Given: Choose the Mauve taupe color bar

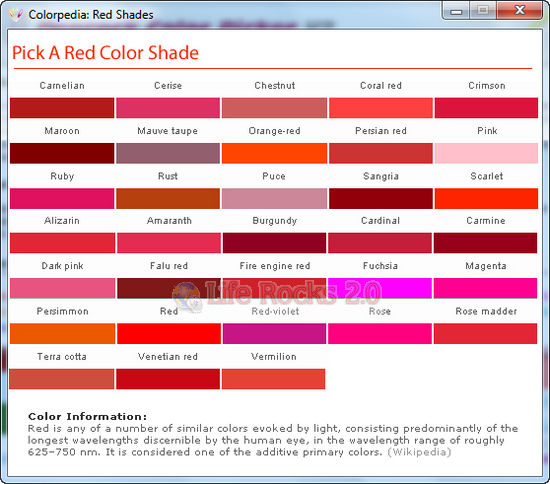Looking at the screenshot, I should pos(168,153).
